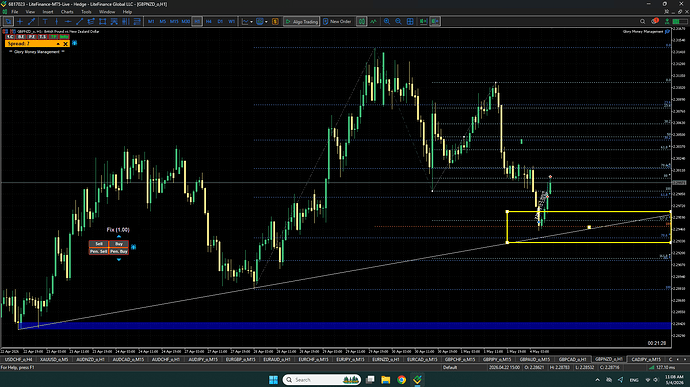
Task: Open File Explorer from taskbar
Action: click(386, 380)
